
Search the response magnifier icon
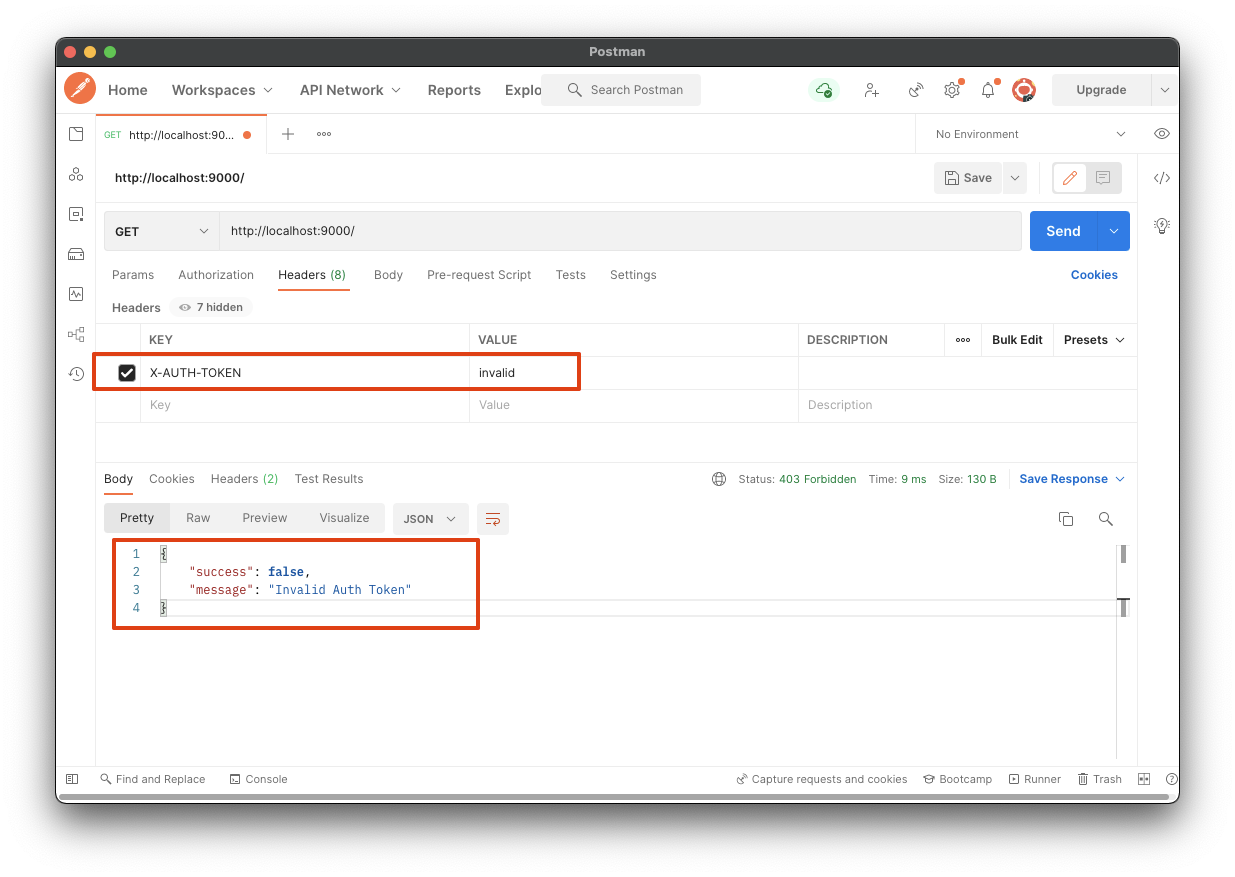pyautogui.click(x=1105, y=519)
